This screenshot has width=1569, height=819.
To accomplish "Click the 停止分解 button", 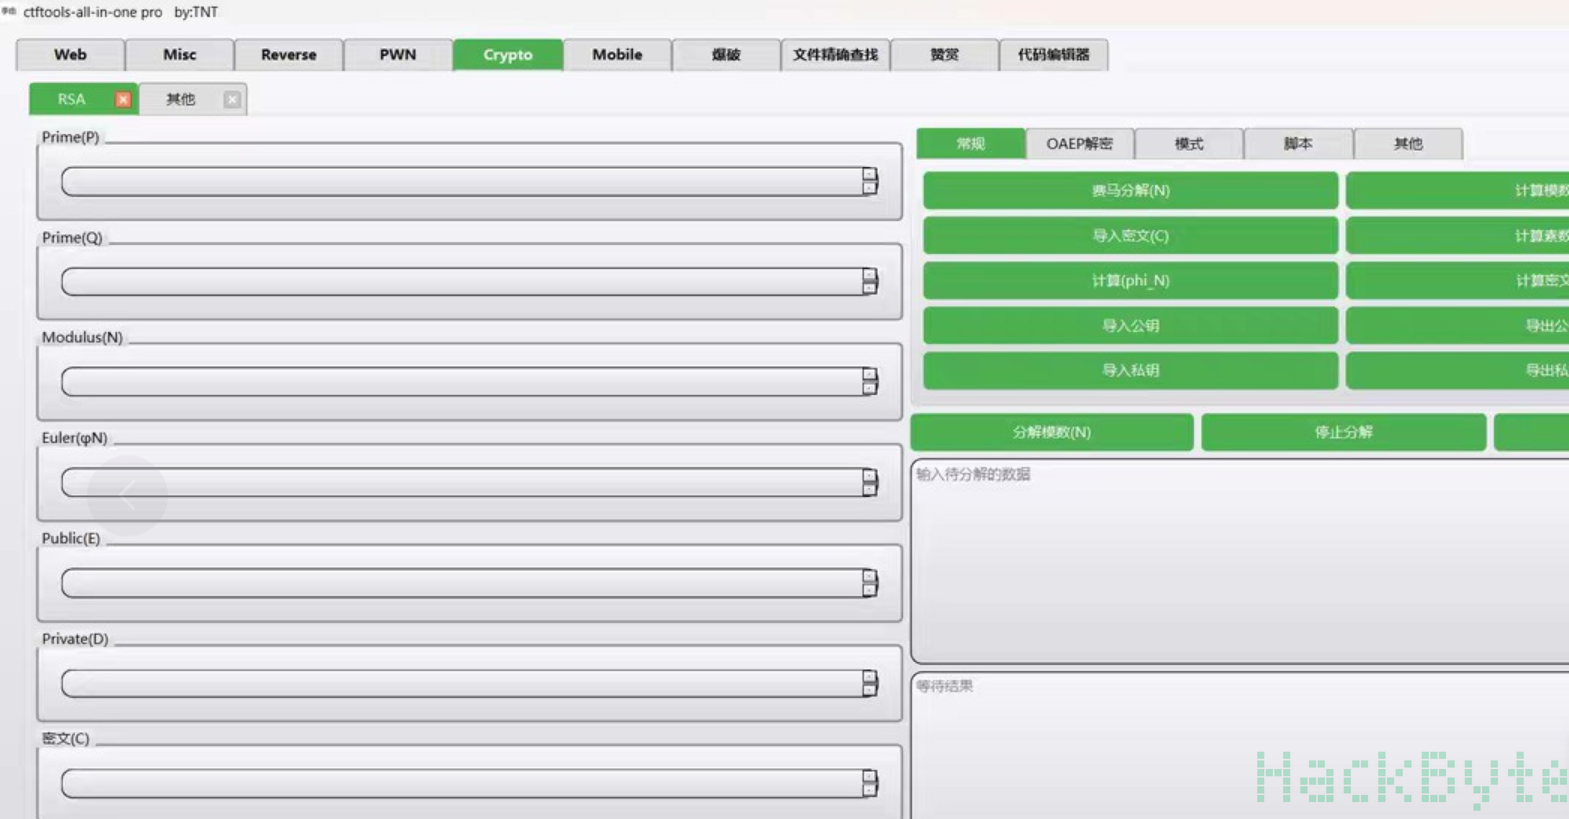I will tap(1344, 432).
